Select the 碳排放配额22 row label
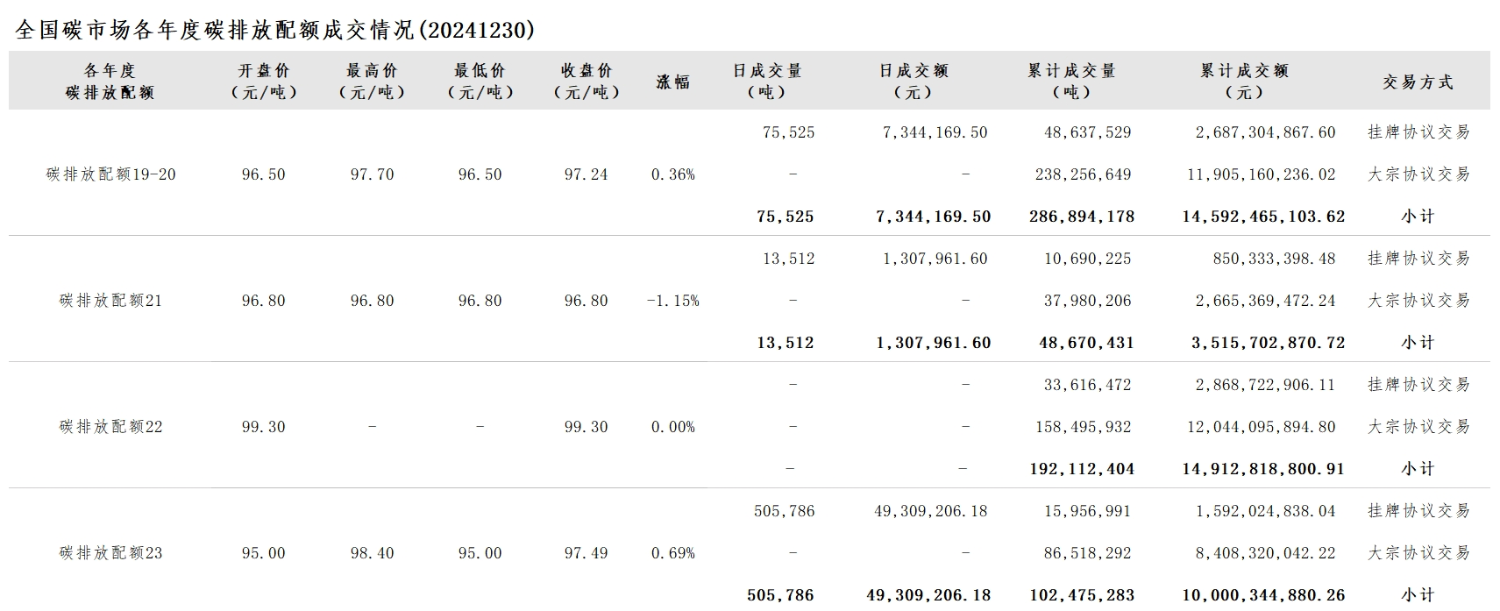This screenshot has height=611, width=1500. click(111, 426)
